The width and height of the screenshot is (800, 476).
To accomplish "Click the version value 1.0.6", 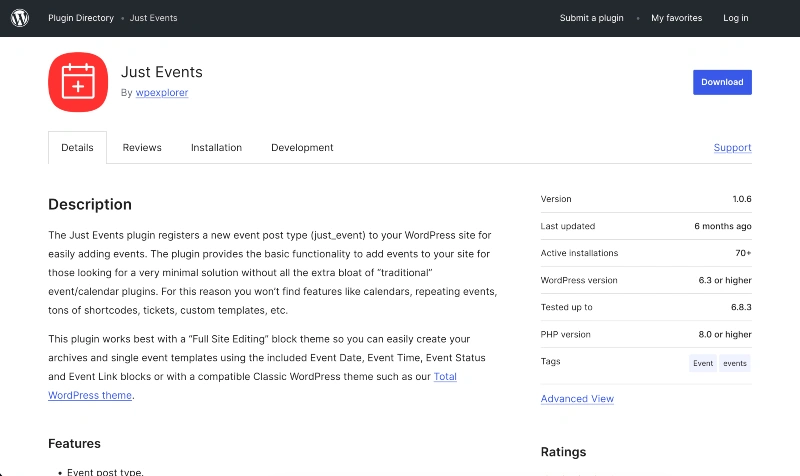I will 742,199.
